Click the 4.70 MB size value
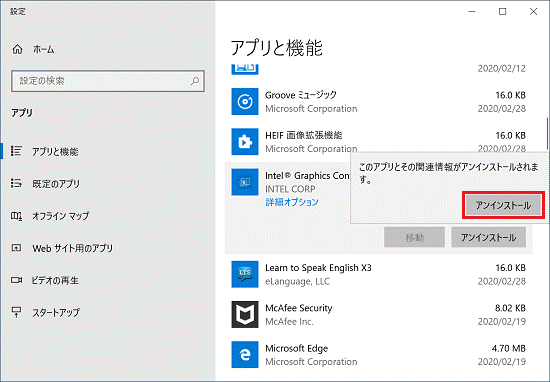 (509, 348)
